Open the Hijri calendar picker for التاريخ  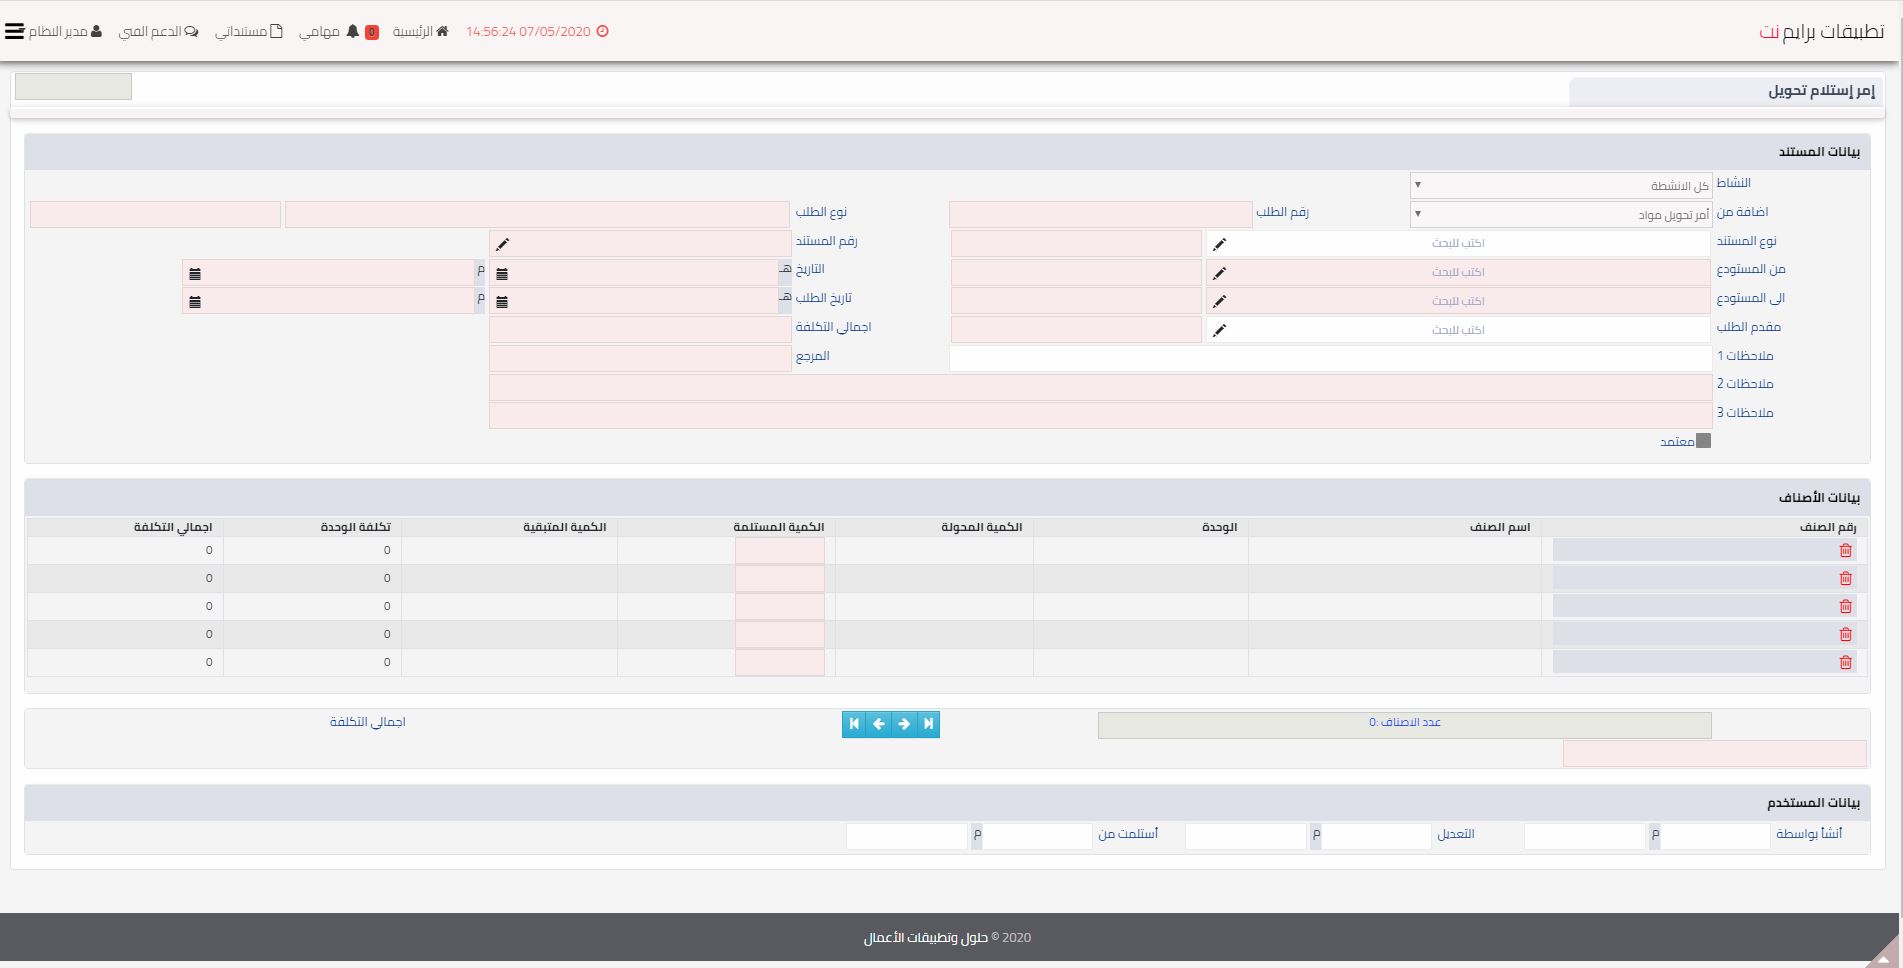click(502, 273)
